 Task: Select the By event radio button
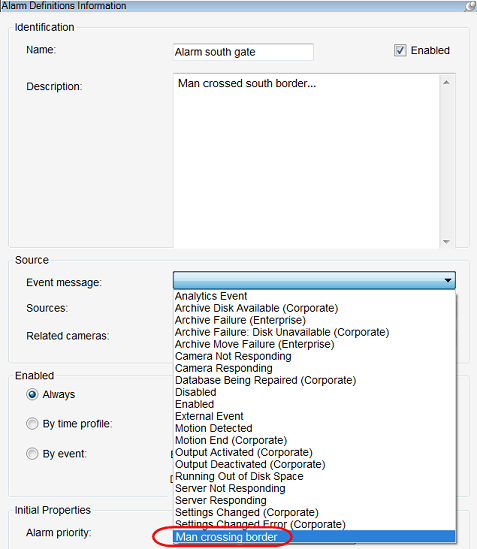click(x=32, y=454)
